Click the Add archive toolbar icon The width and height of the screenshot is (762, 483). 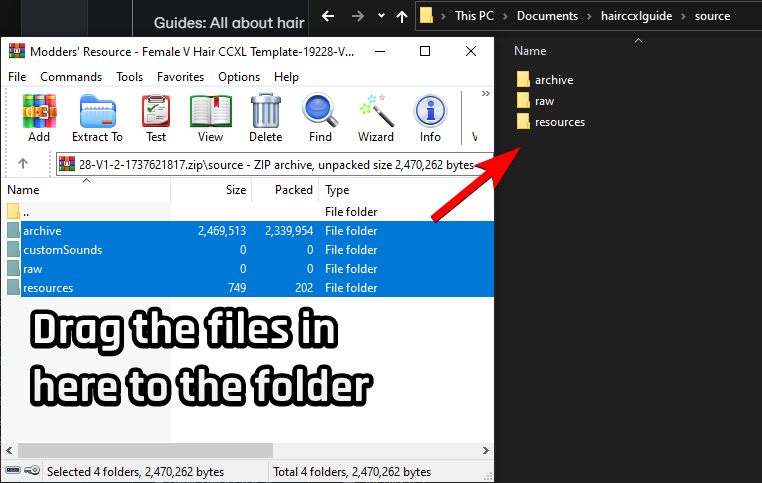[39, 117]
